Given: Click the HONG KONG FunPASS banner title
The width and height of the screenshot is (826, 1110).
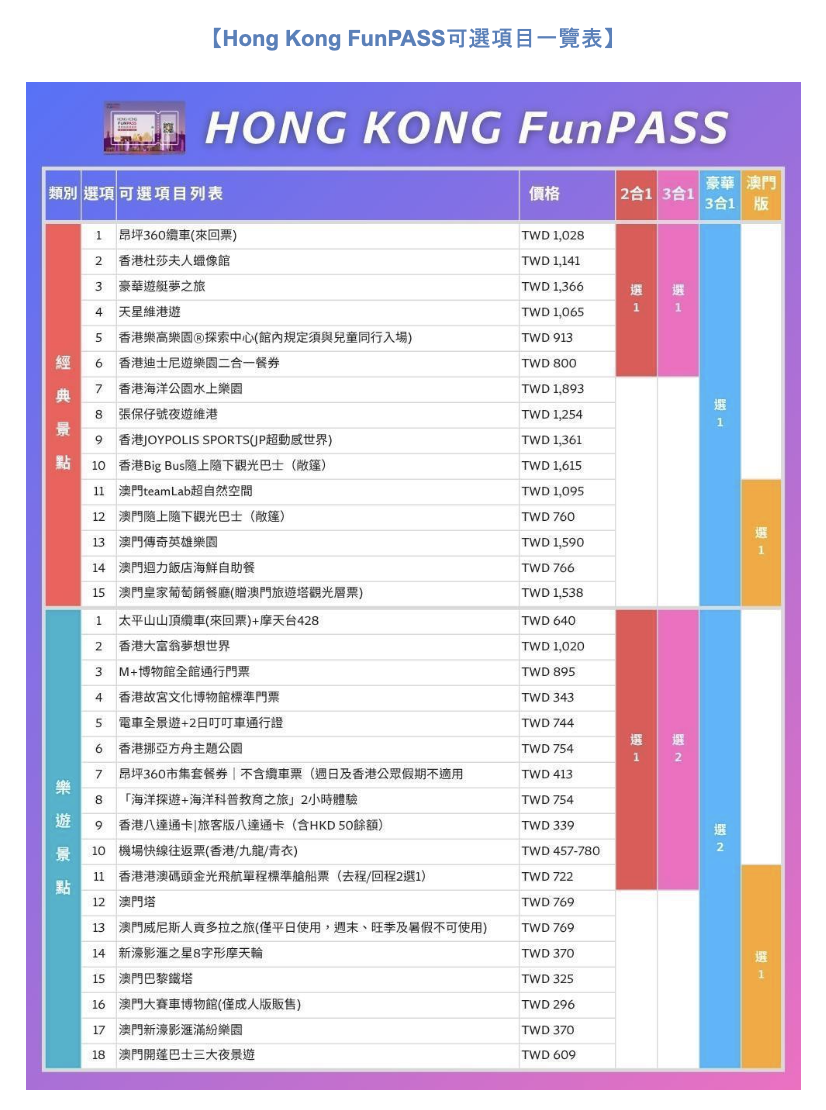Looking at the screenshot, I should [466, 128].
